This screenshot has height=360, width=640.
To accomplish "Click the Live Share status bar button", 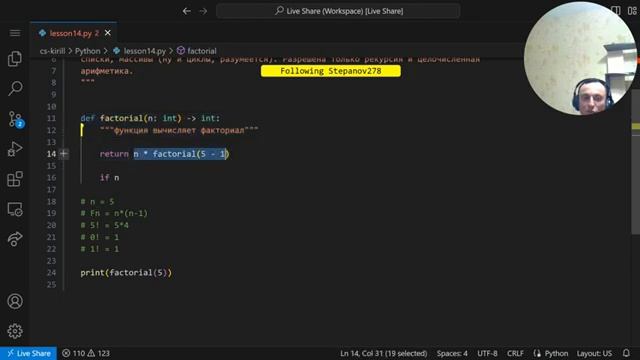I will click(x=29, y=353).
